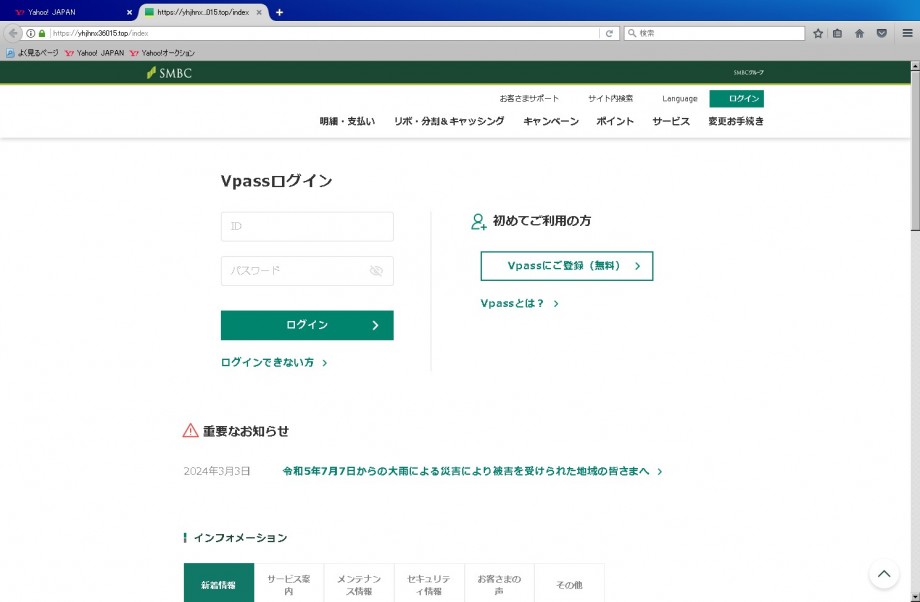The width and height of the screenshot is (920, 602).
Task: Switch to the サービス案内 tab
Action: [x=289, y=584]
